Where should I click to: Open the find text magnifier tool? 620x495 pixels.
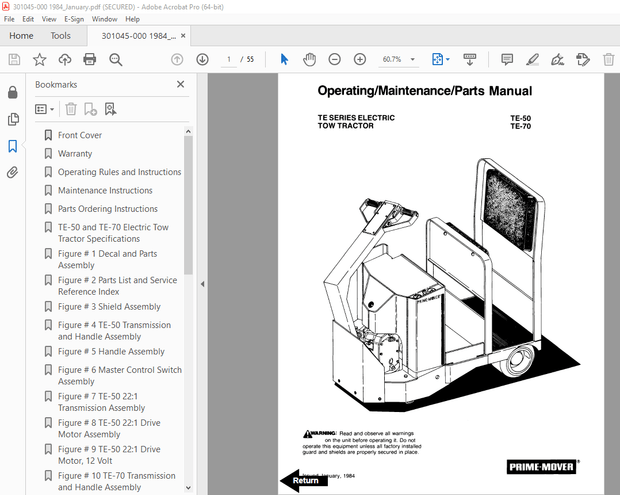tap(115, 60)
